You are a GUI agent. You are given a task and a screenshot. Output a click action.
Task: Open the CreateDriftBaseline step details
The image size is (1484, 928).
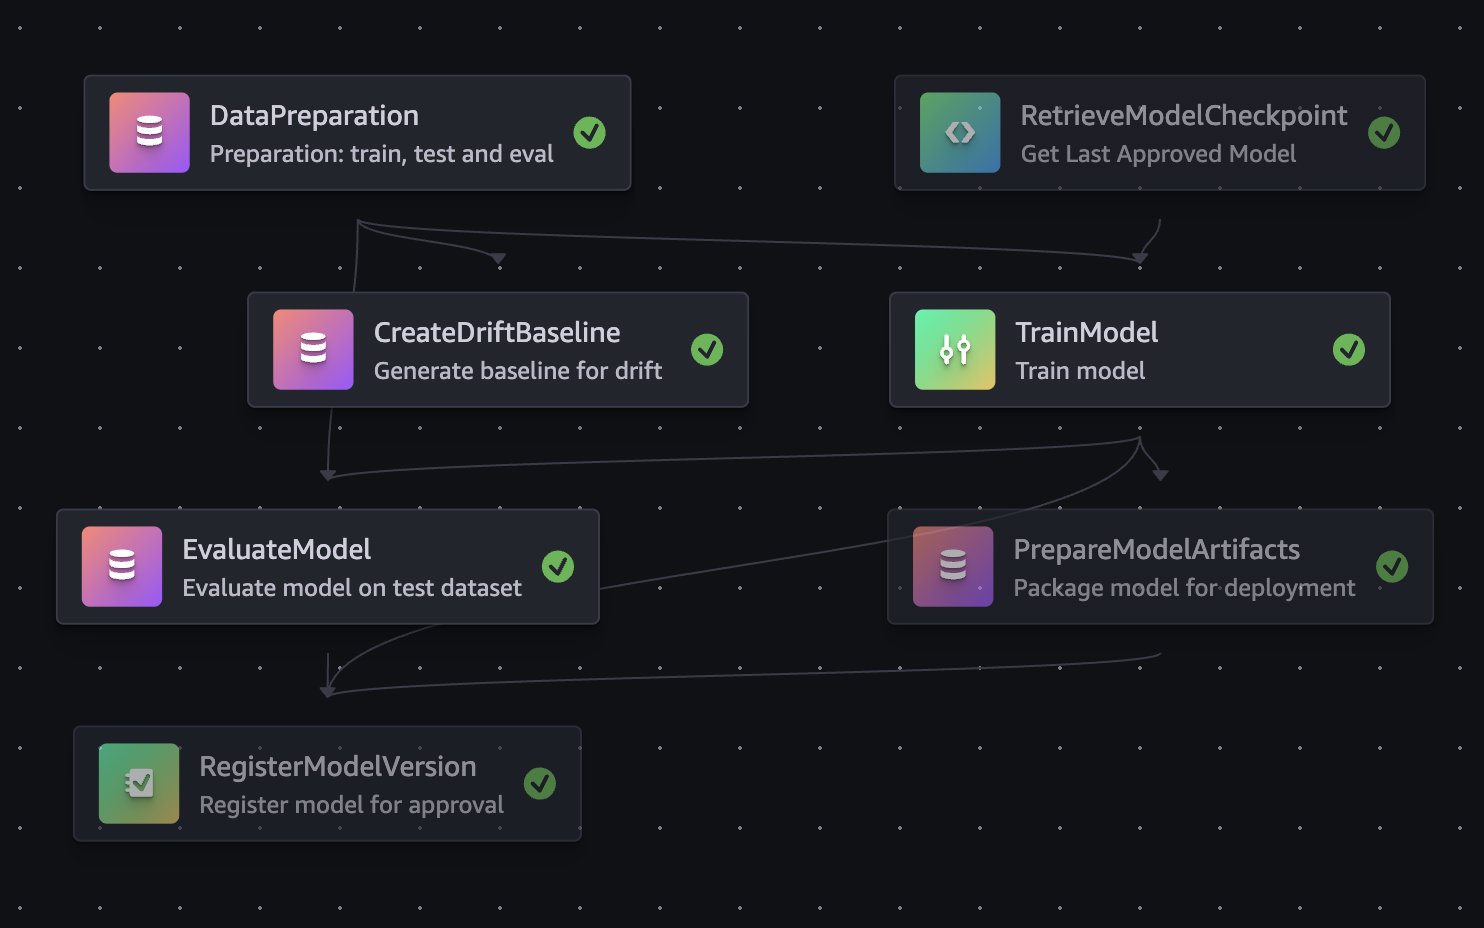tap(497, 349)
